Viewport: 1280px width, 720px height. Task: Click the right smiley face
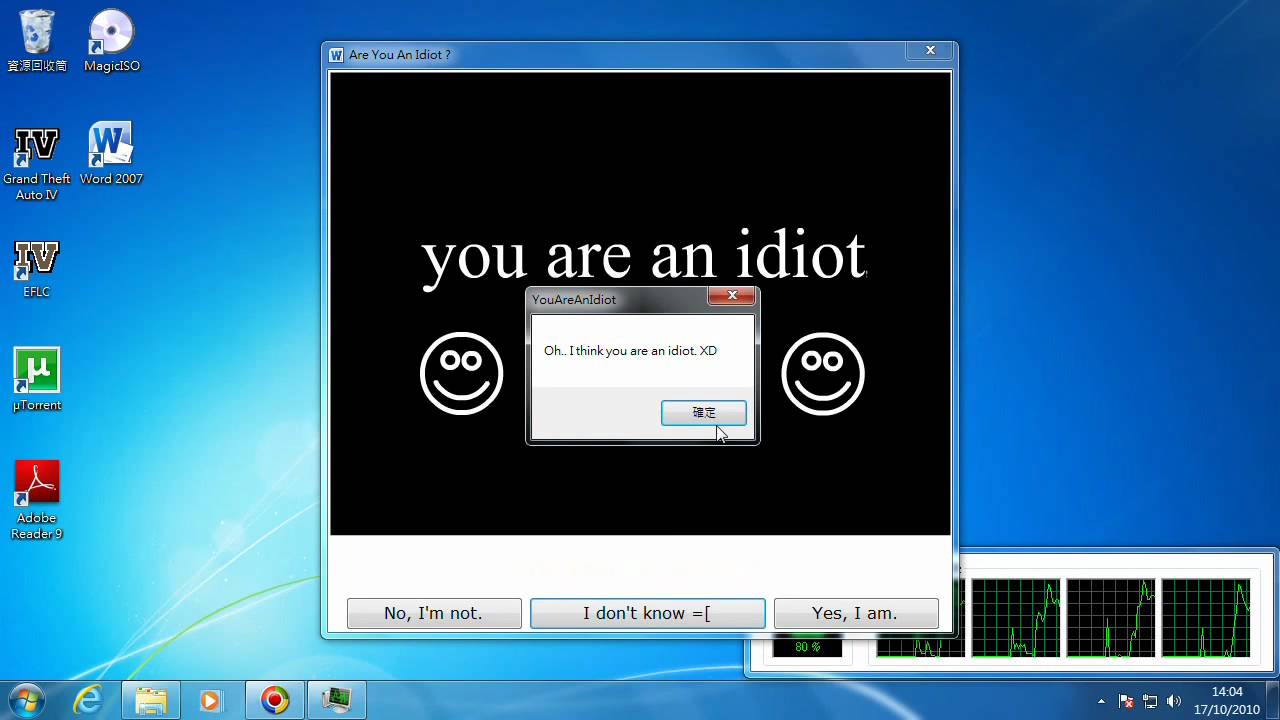coord(823,373)
